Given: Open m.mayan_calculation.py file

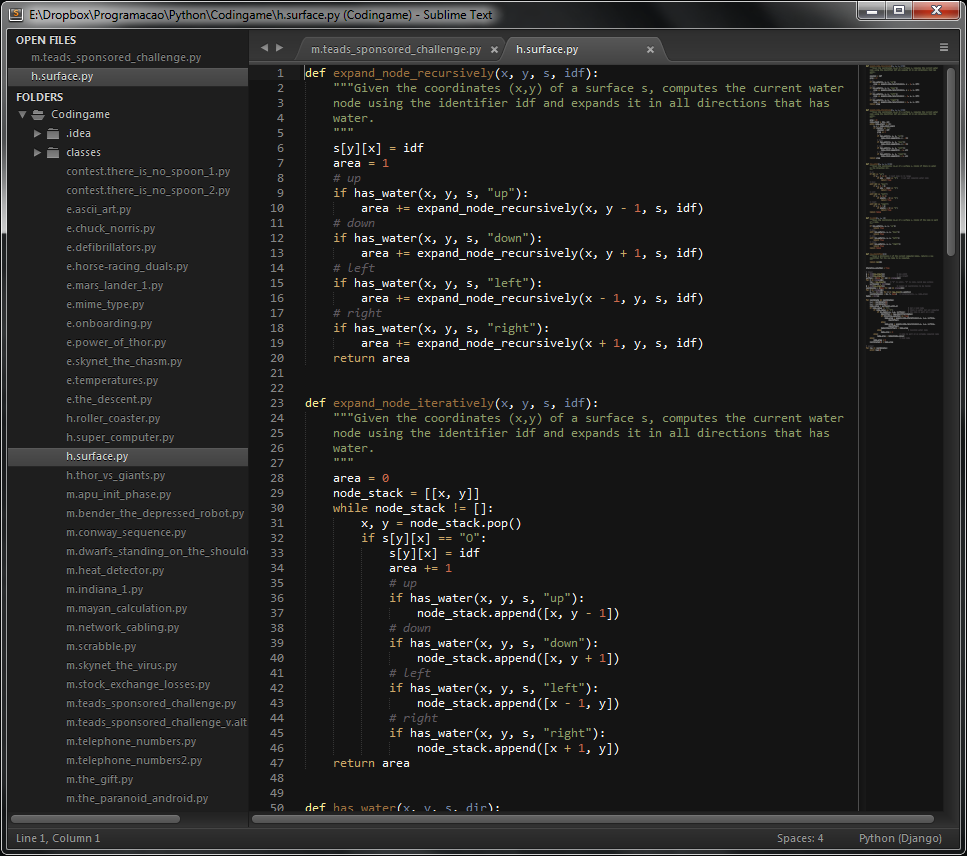Looking at the screenshot, I should pyautogui.click(x=126, y=609).
